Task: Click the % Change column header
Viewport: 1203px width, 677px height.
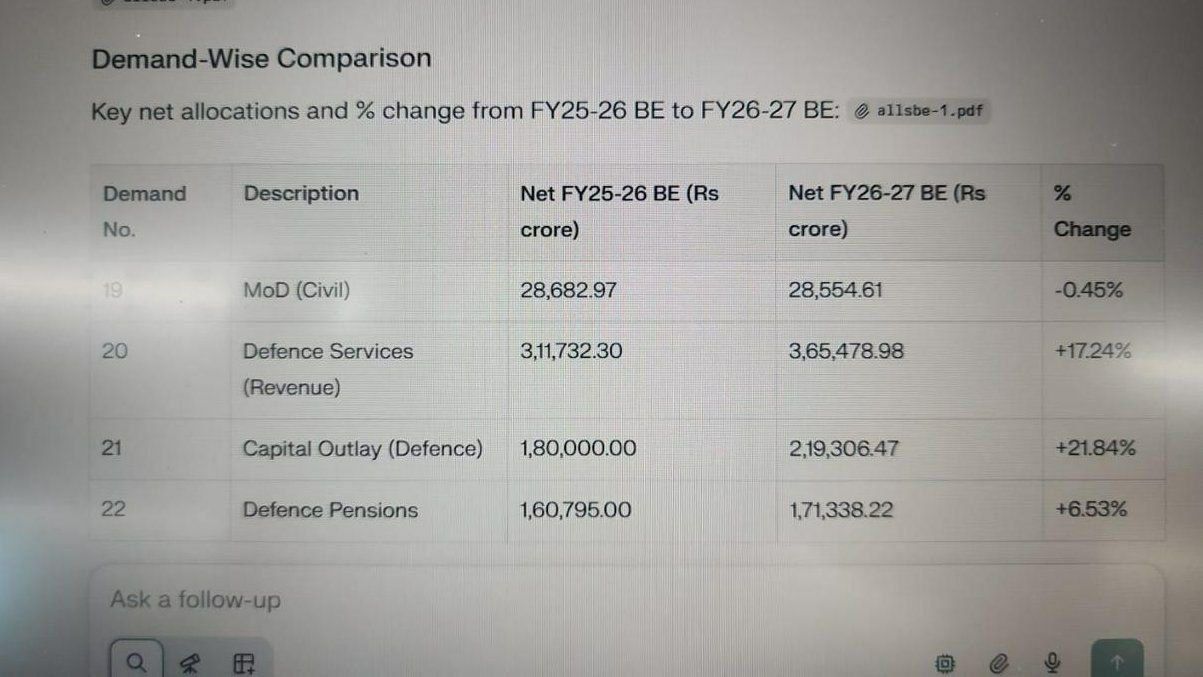Action: click(1091, 211)
